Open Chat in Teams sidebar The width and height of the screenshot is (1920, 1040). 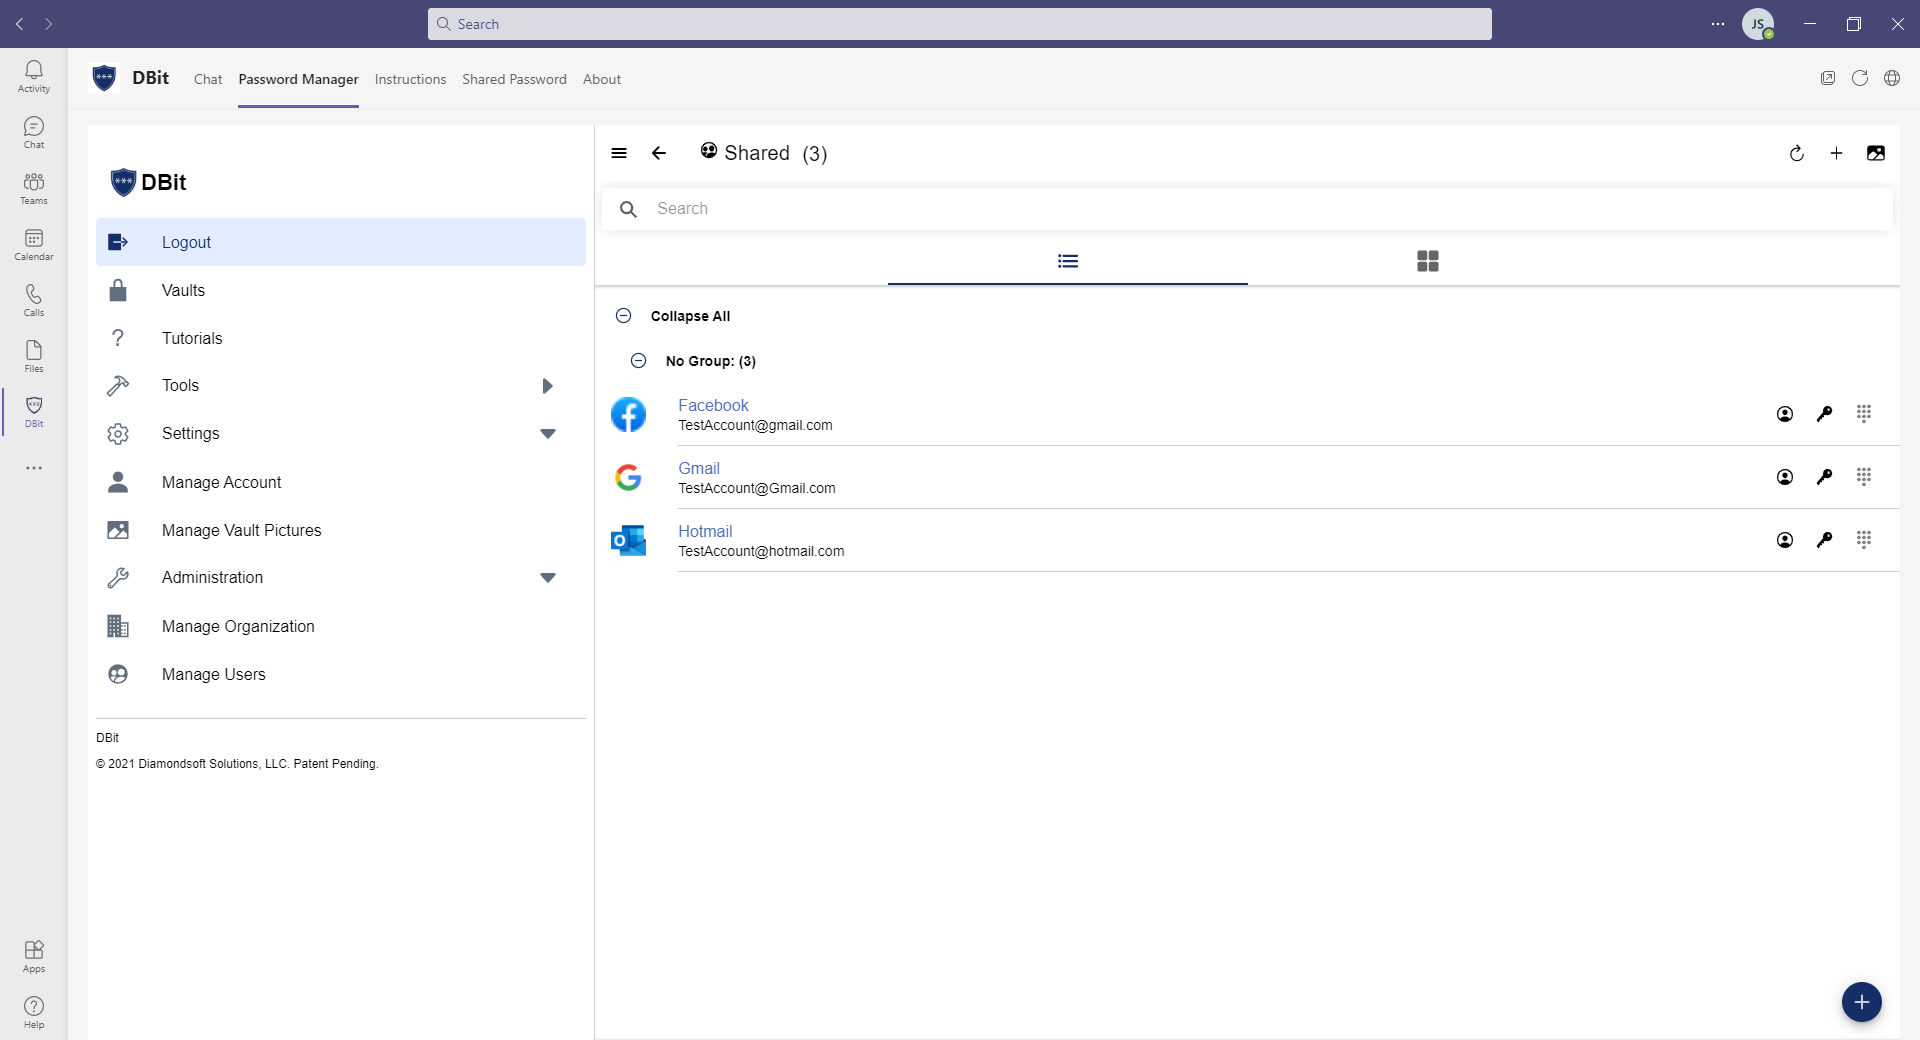pyautogui.click(x=34, y=132)
